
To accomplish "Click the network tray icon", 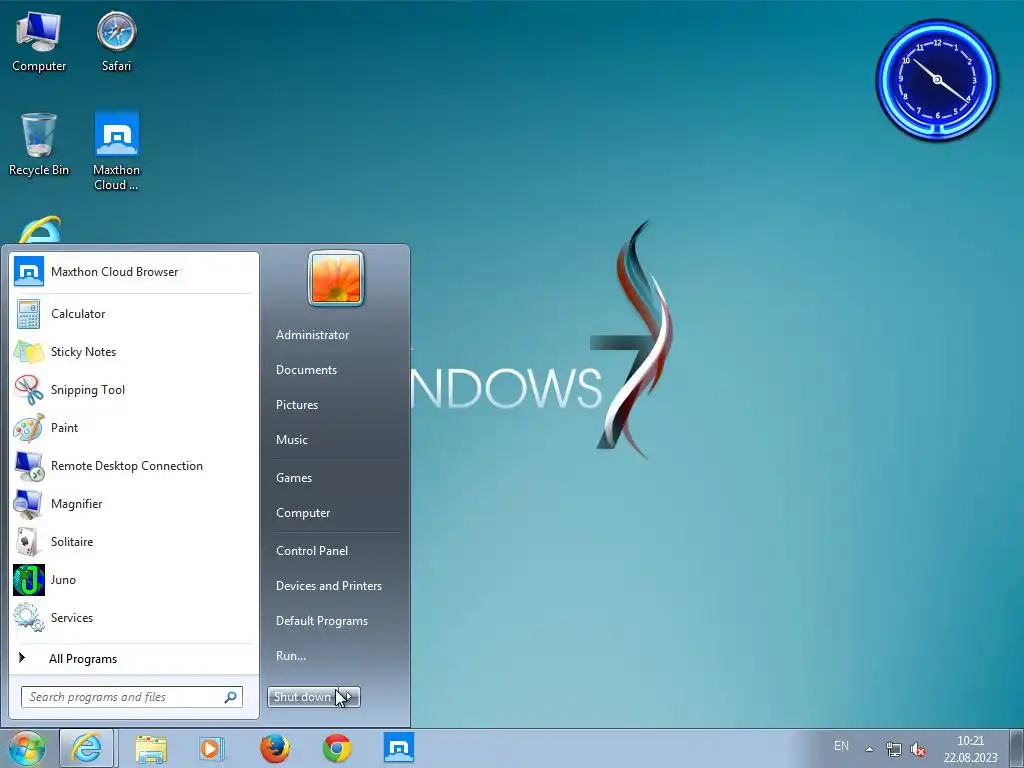I will (893, 749).
